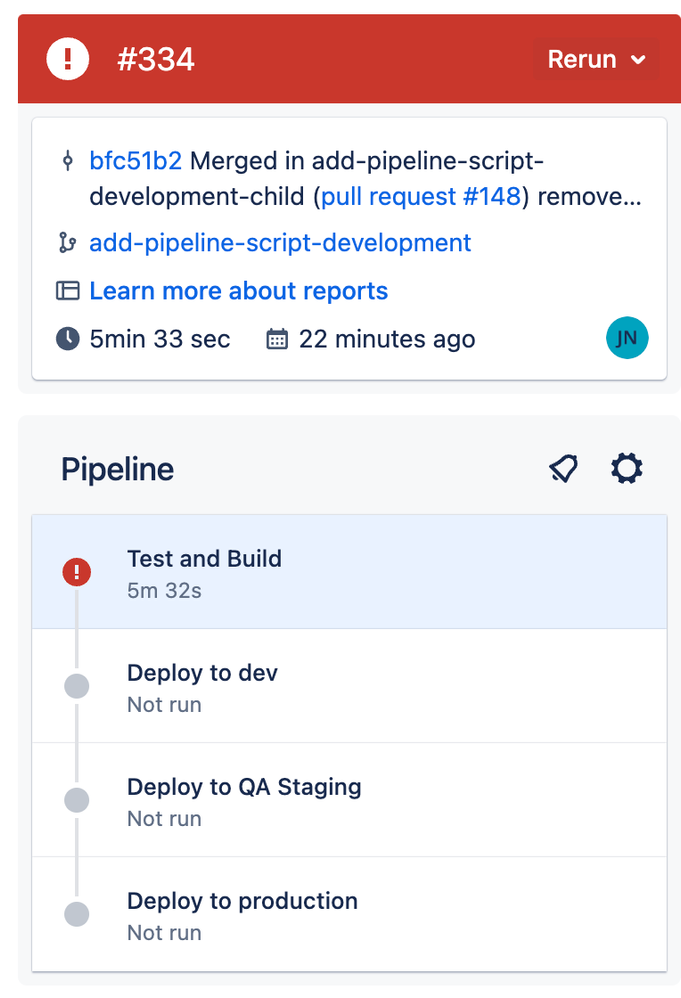
Task: Open the add-pipeline-script-development branch link
Action: click(280, 243)
